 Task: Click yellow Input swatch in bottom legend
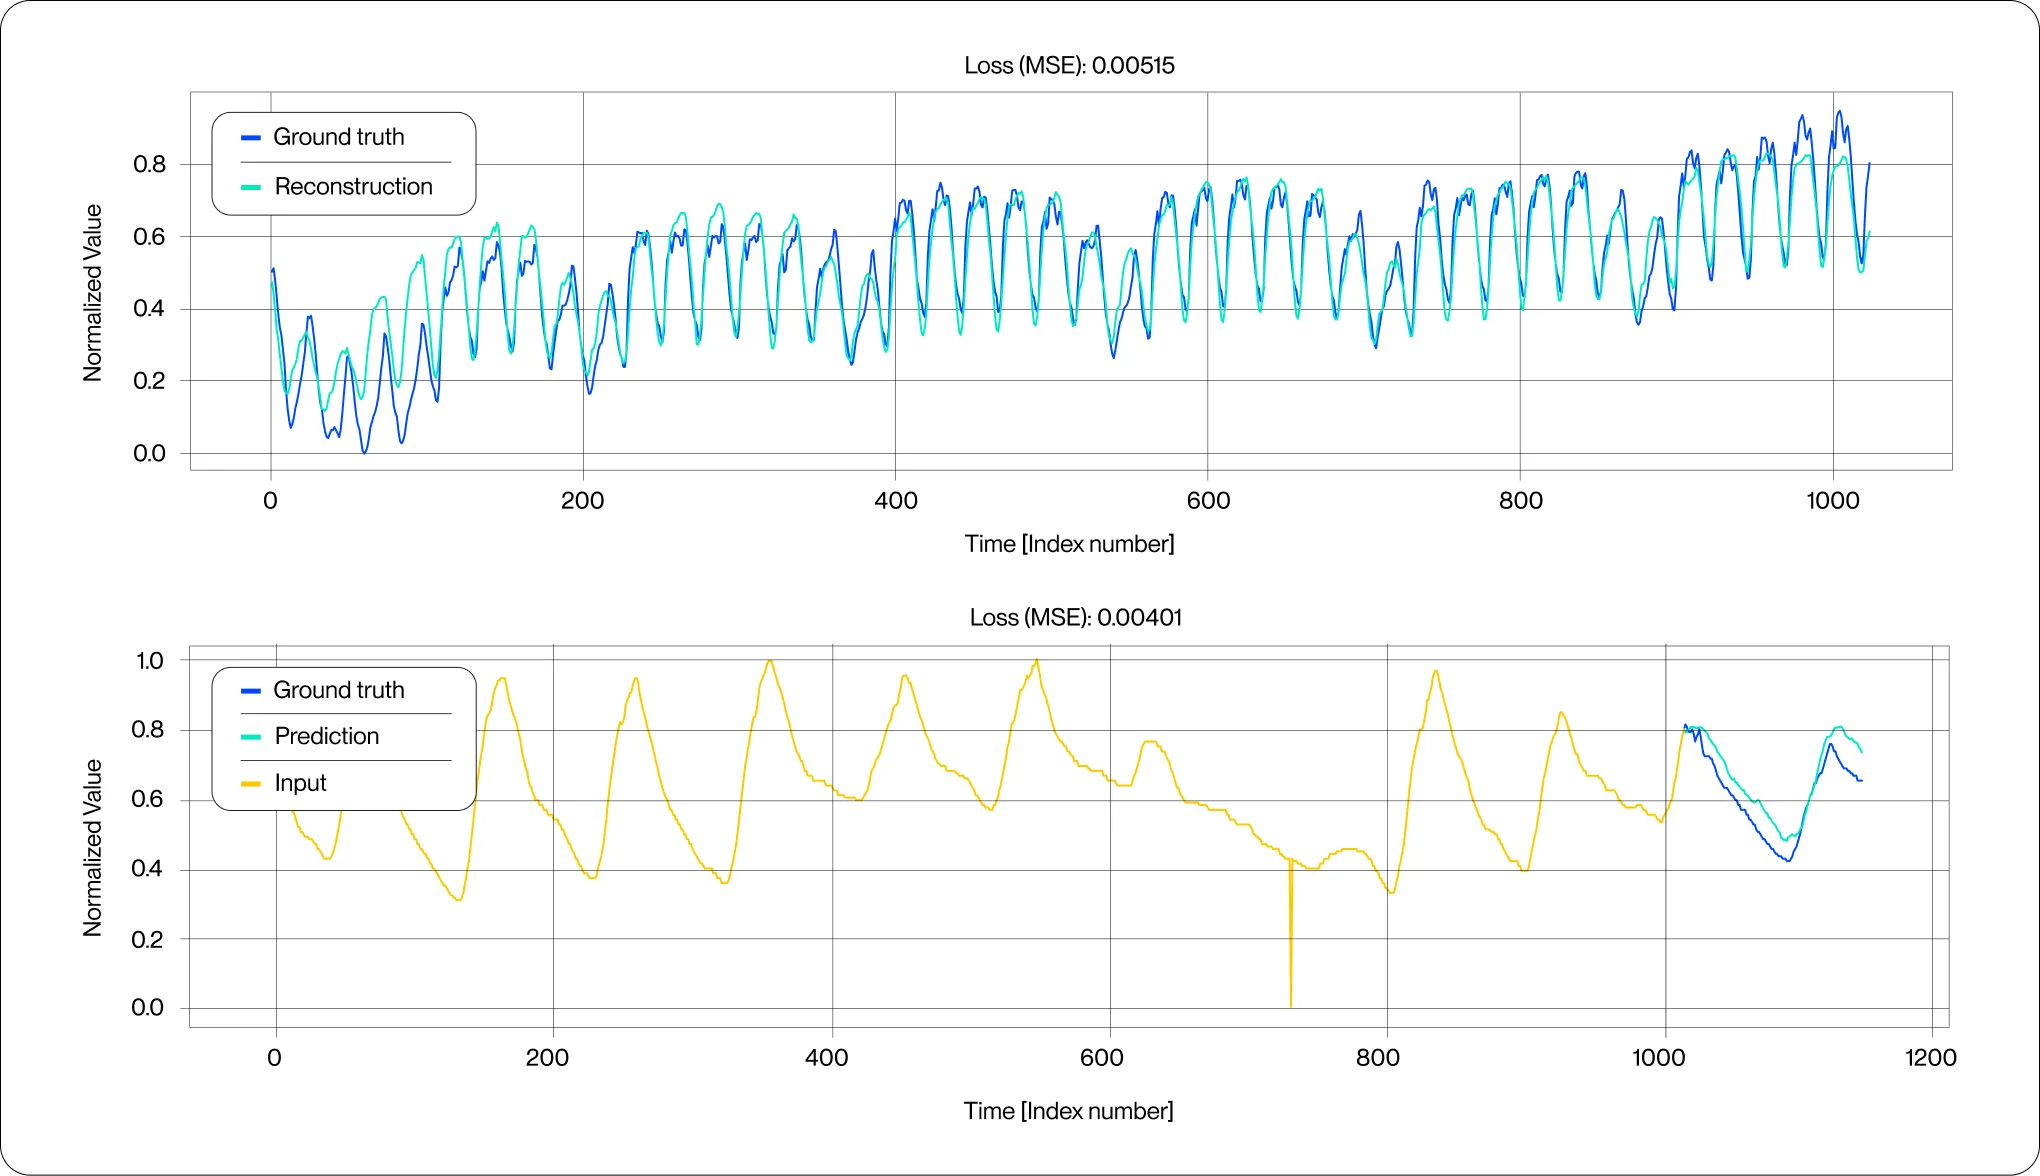[x=251, y=784]
